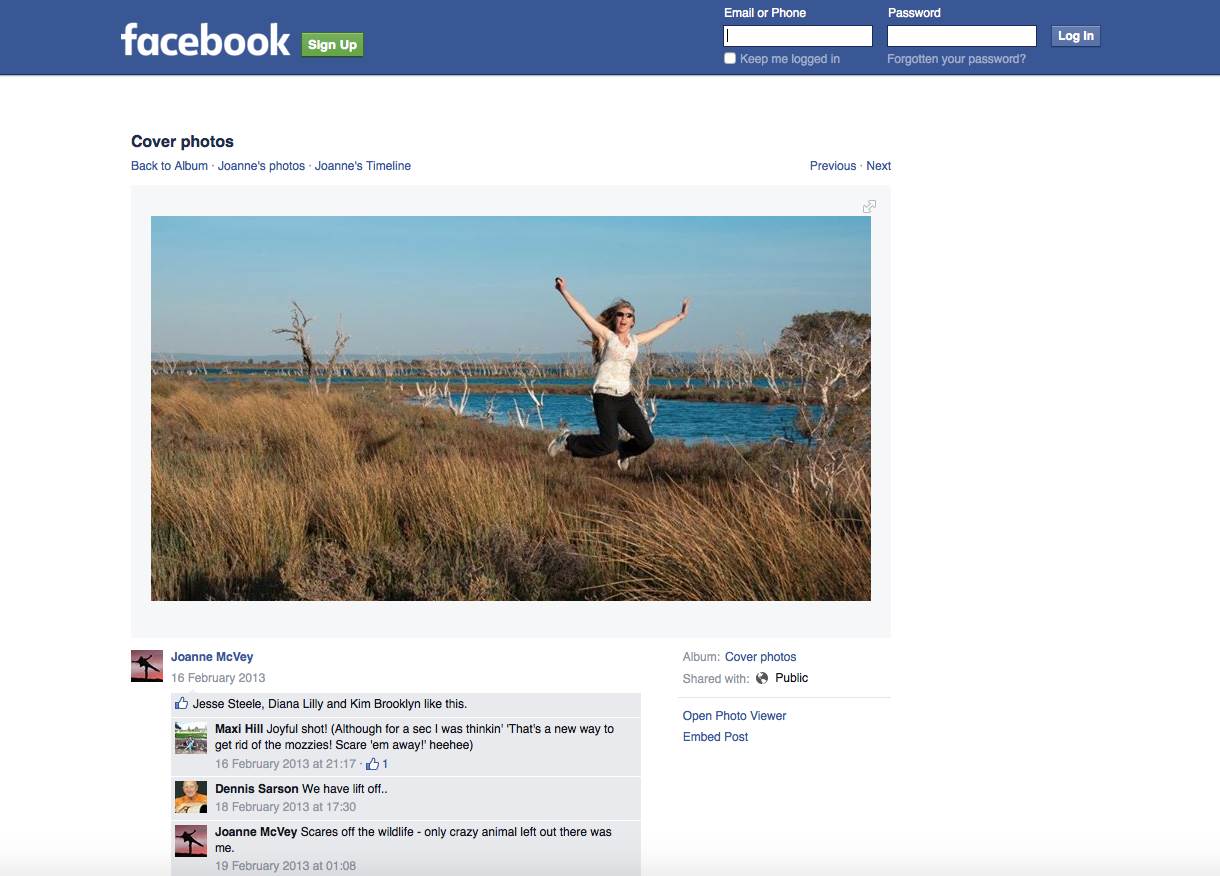Go to the Next photo
1220x876 pixels.
(x=878, y=166)
